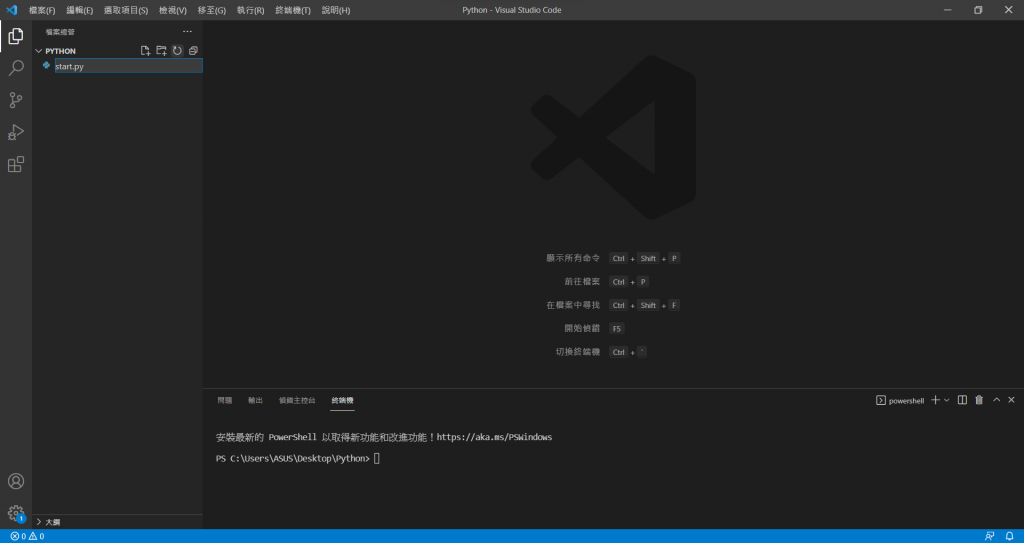Open the Source Control view
The height and width of the screenshot is (543, 1024).
tap(16, 100)
